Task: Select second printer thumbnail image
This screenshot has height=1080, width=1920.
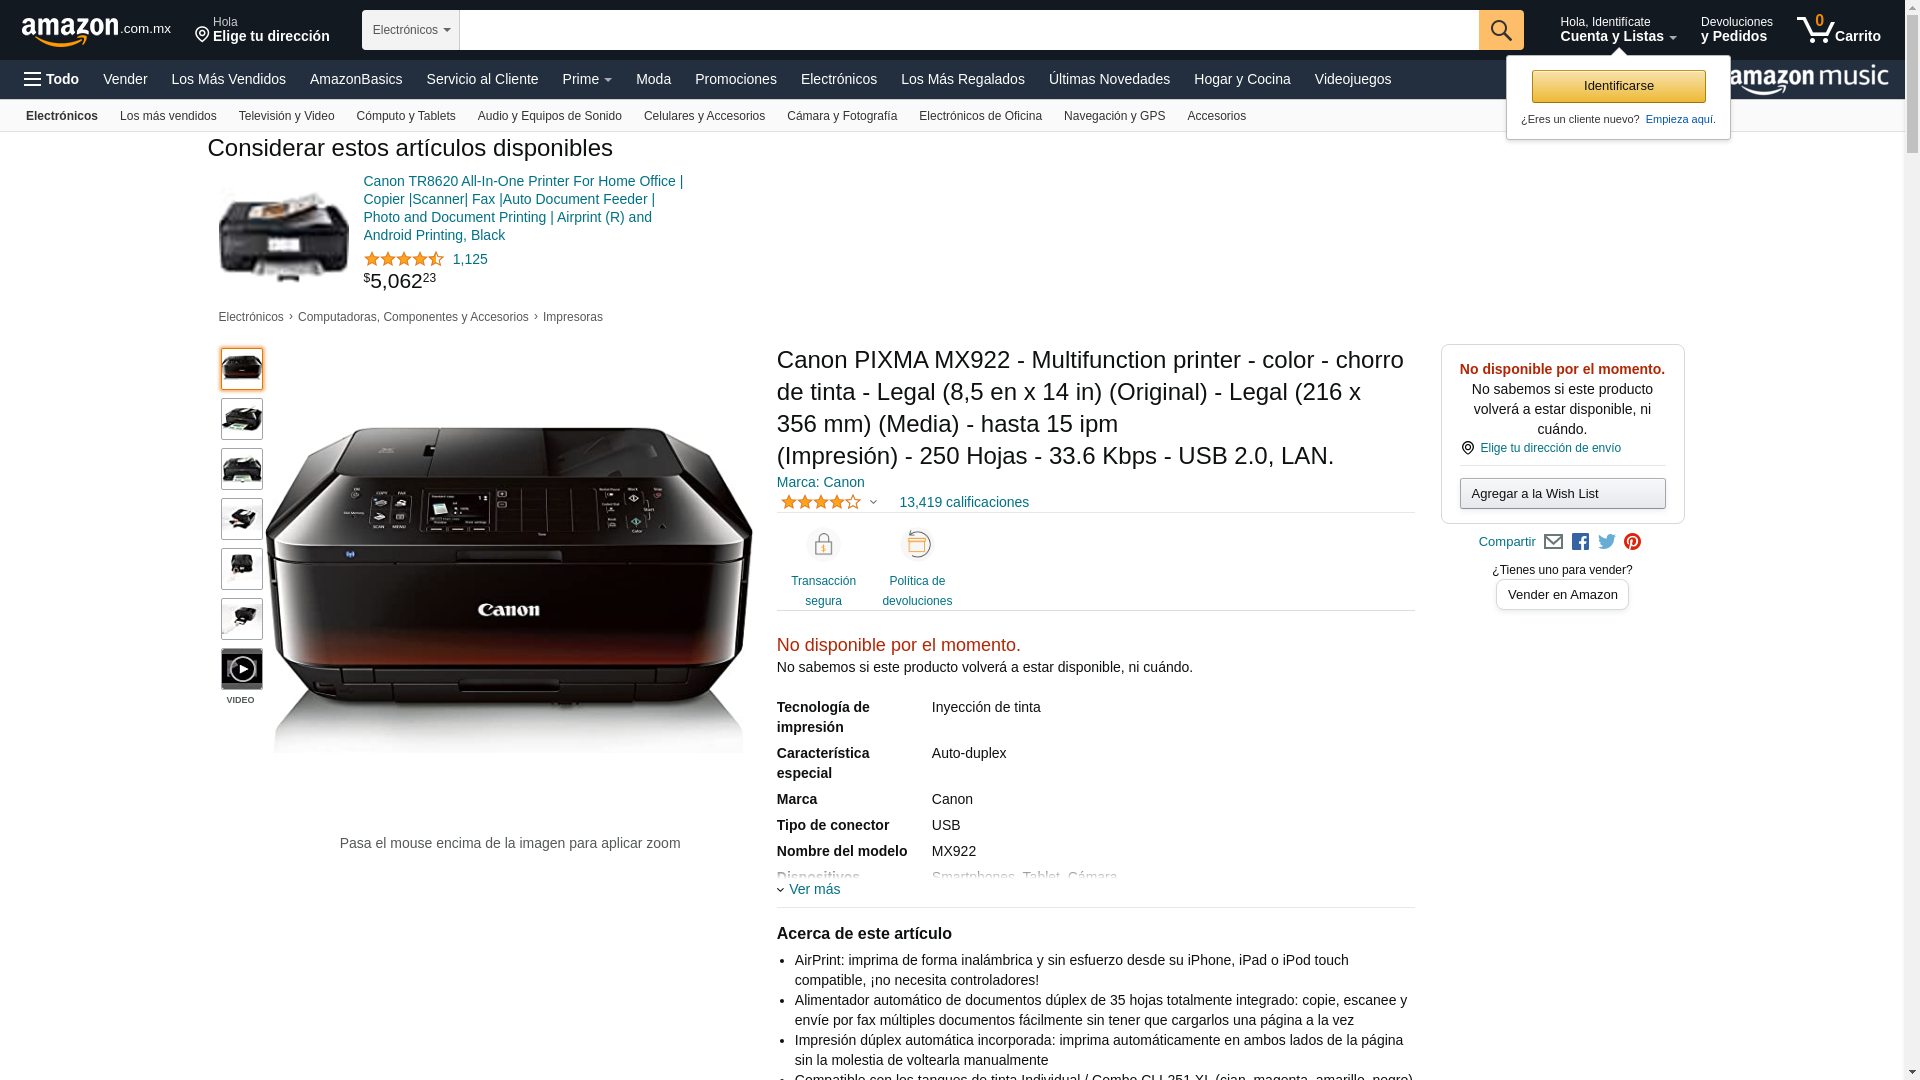Action: pos(242,419)
